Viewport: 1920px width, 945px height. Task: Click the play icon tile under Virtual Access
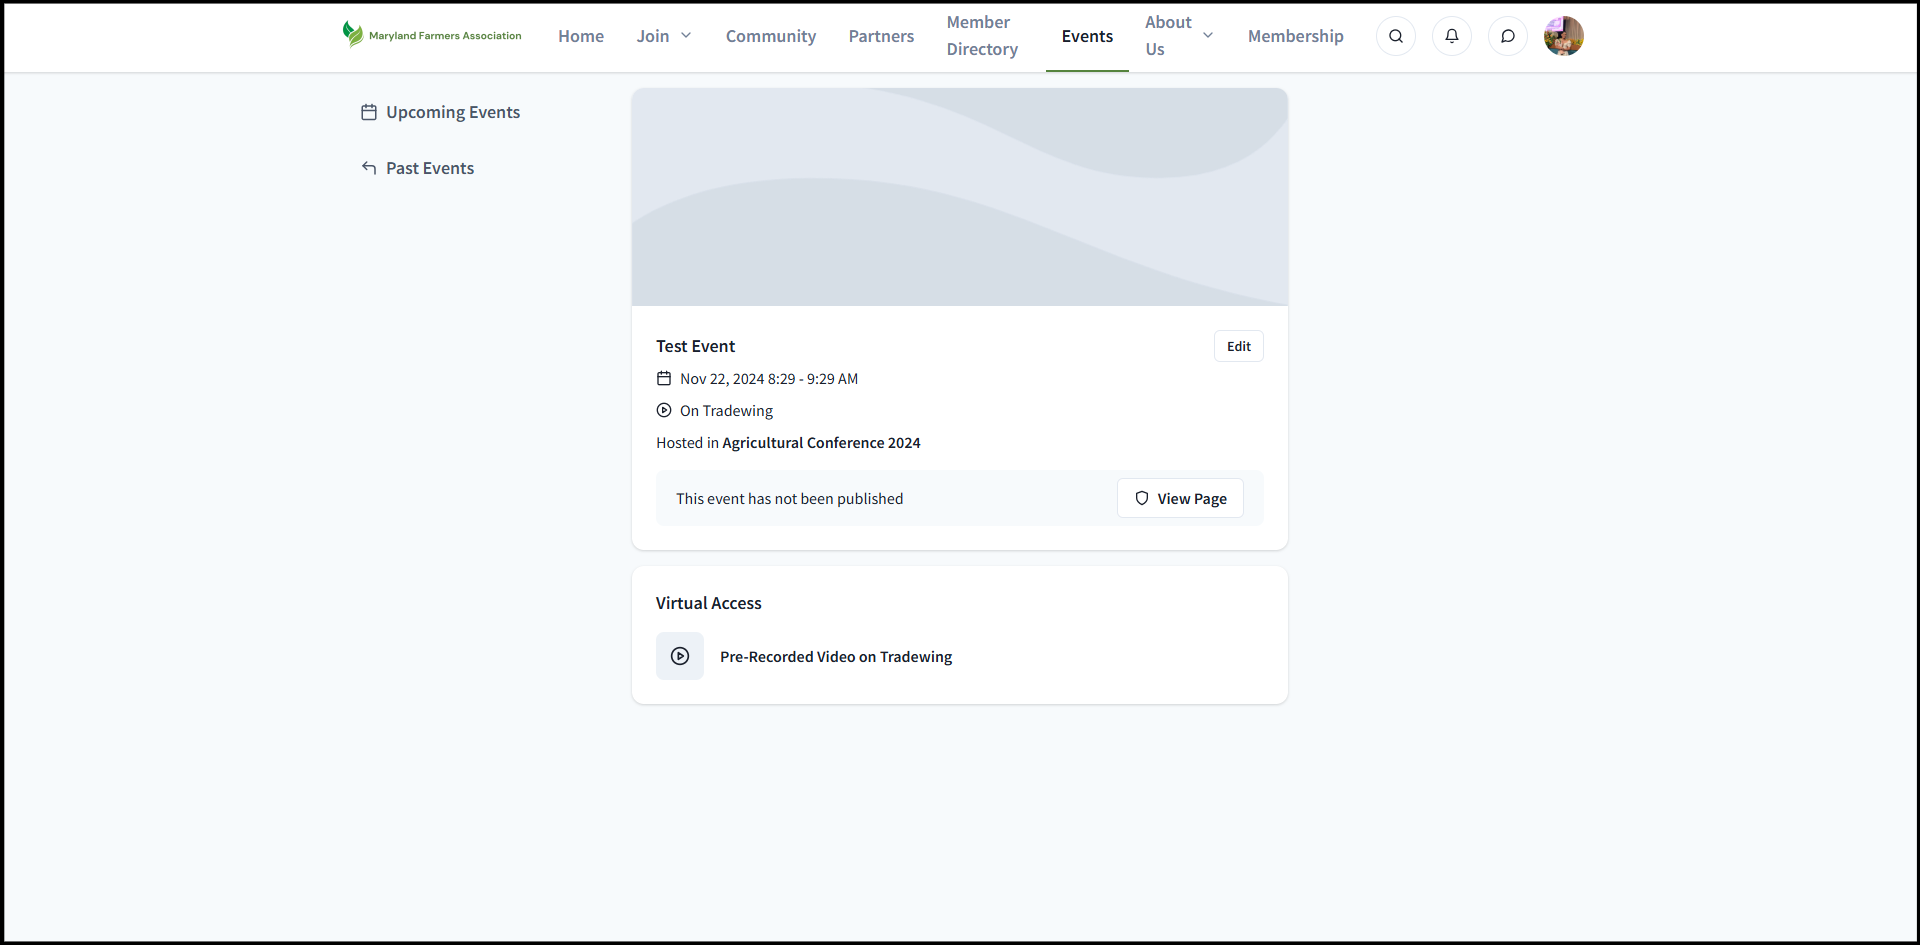pos(680,656)
